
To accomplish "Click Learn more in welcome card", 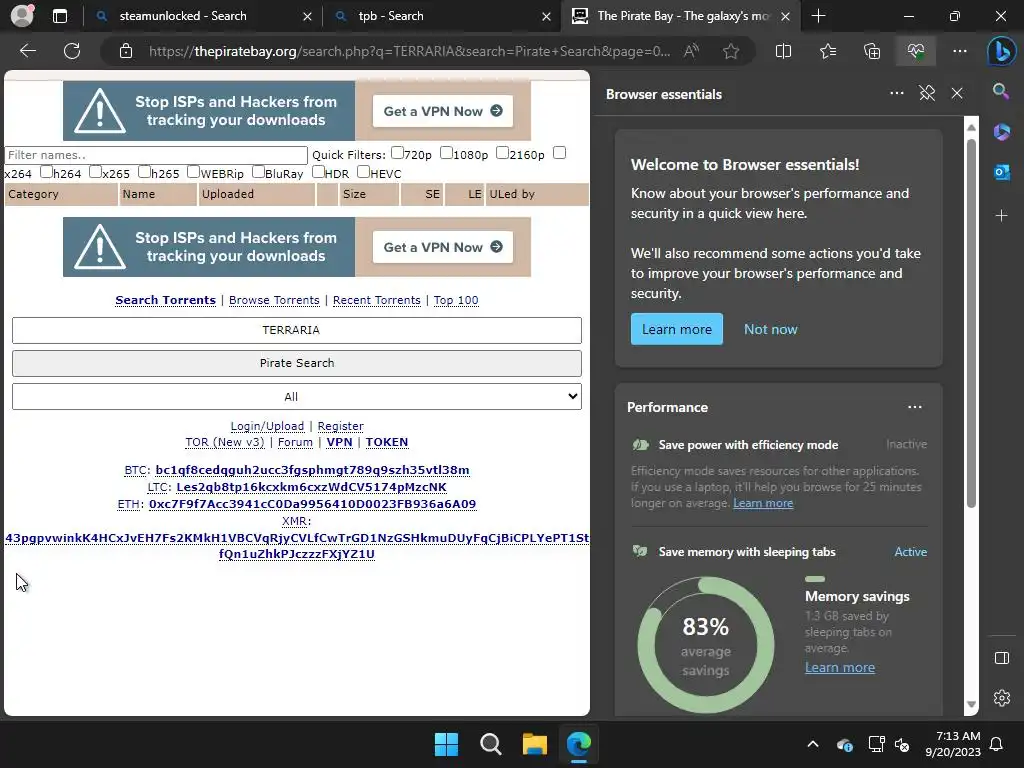I will click(x=677, y=329).
